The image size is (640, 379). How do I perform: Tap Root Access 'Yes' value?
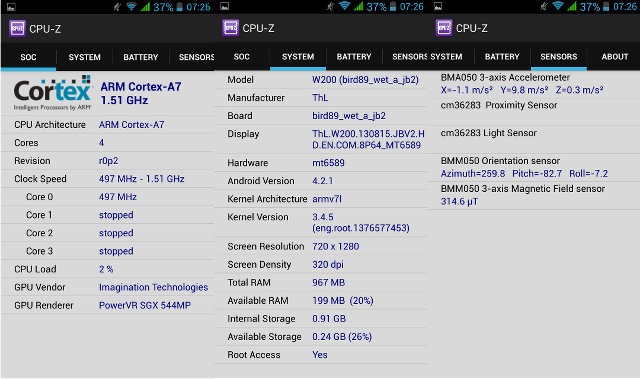[320, 355]
